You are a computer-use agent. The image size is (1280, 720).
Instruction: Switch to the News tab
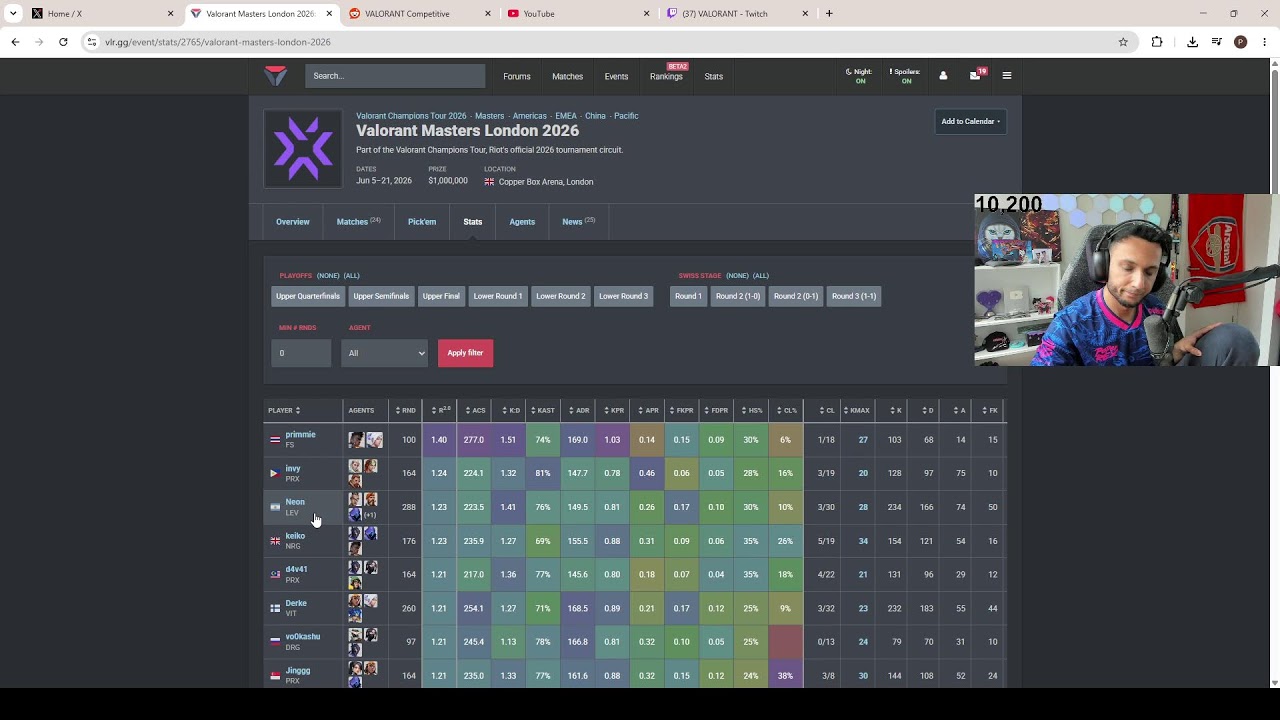[578, 222]
